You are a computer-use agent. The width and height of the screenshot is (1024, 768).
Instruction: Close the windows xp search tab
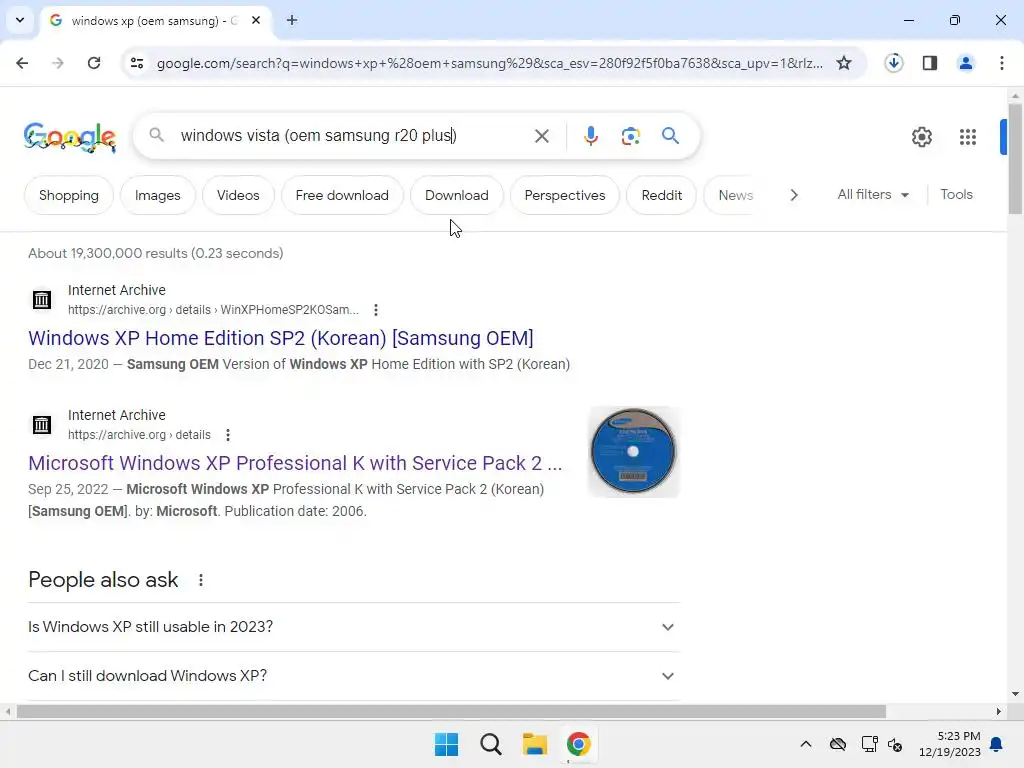coord(256,20)
